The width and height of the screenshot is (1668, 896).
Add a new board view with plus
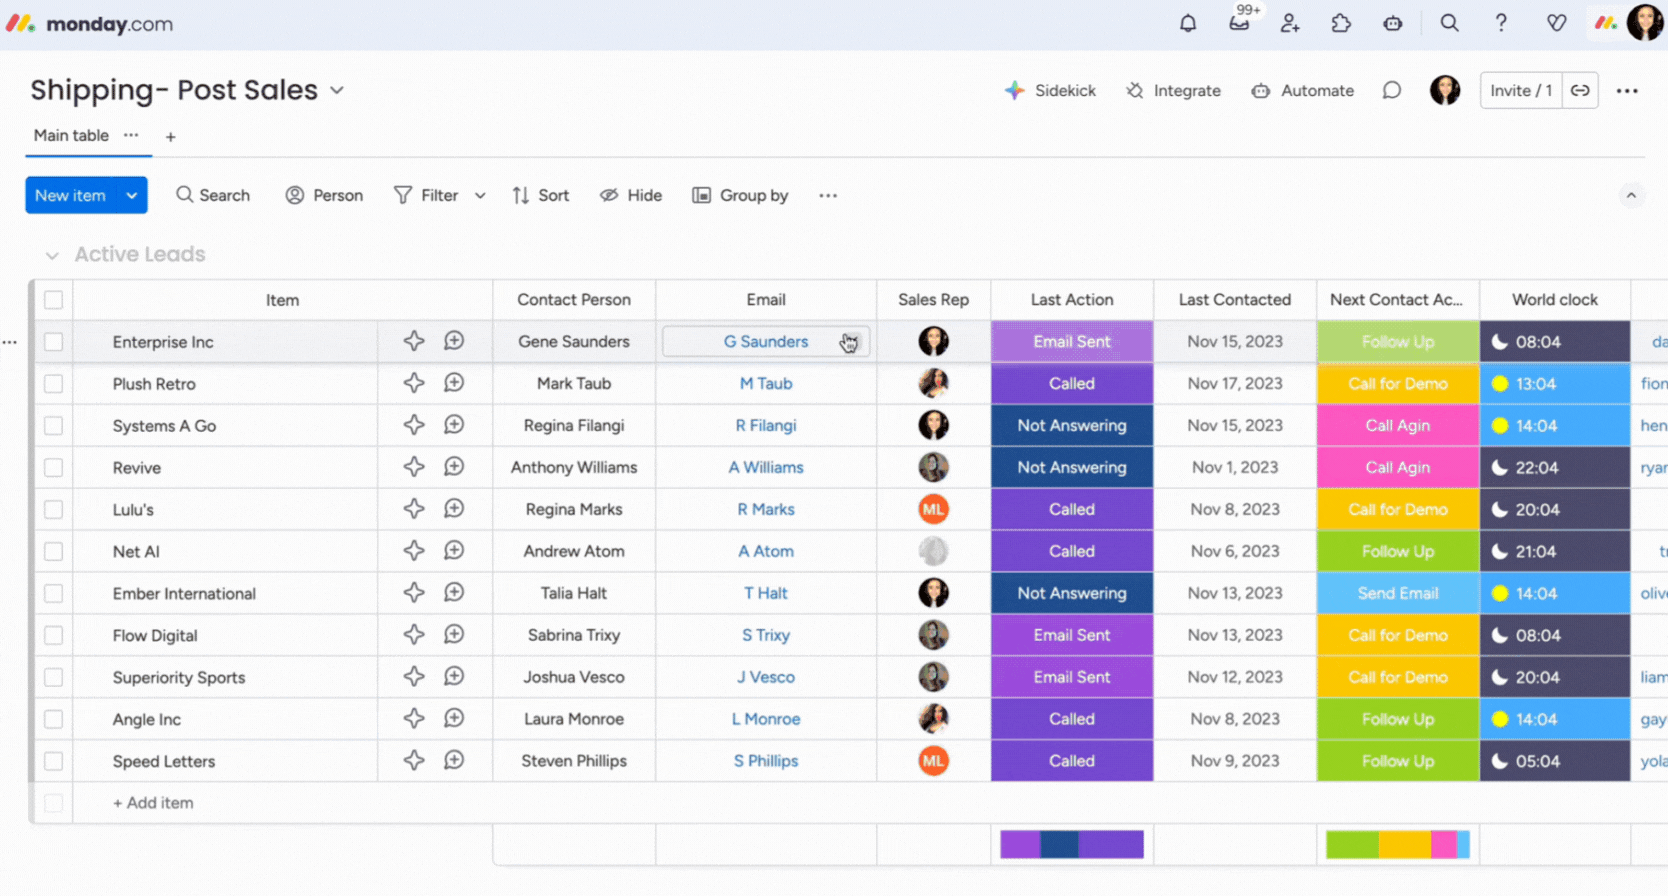(170, 137)
